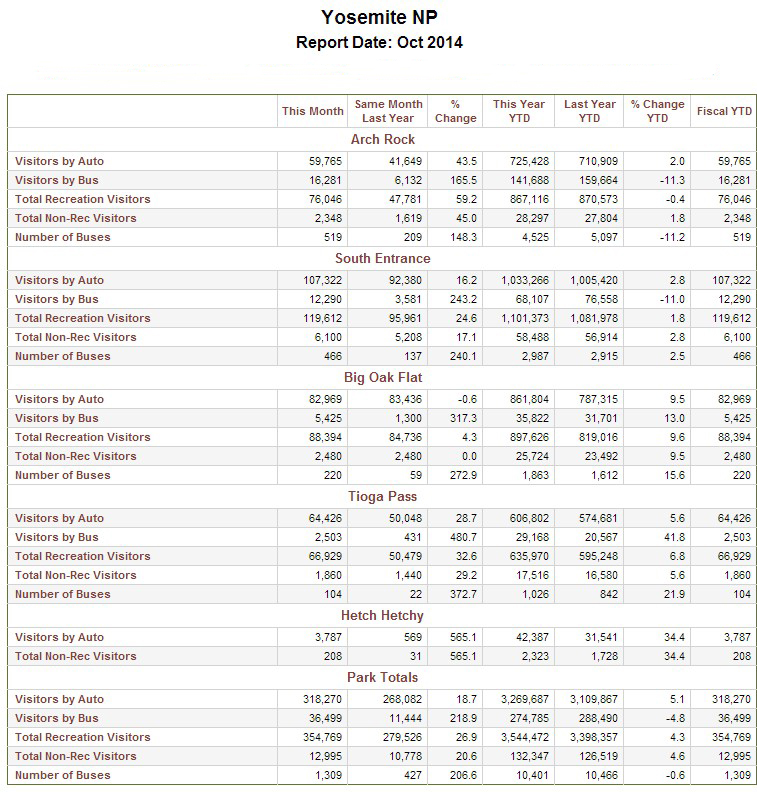Screen dimensions: 757x792
Task: Select South Entrance bus % change 243.2
Action: tap(463, 300)
